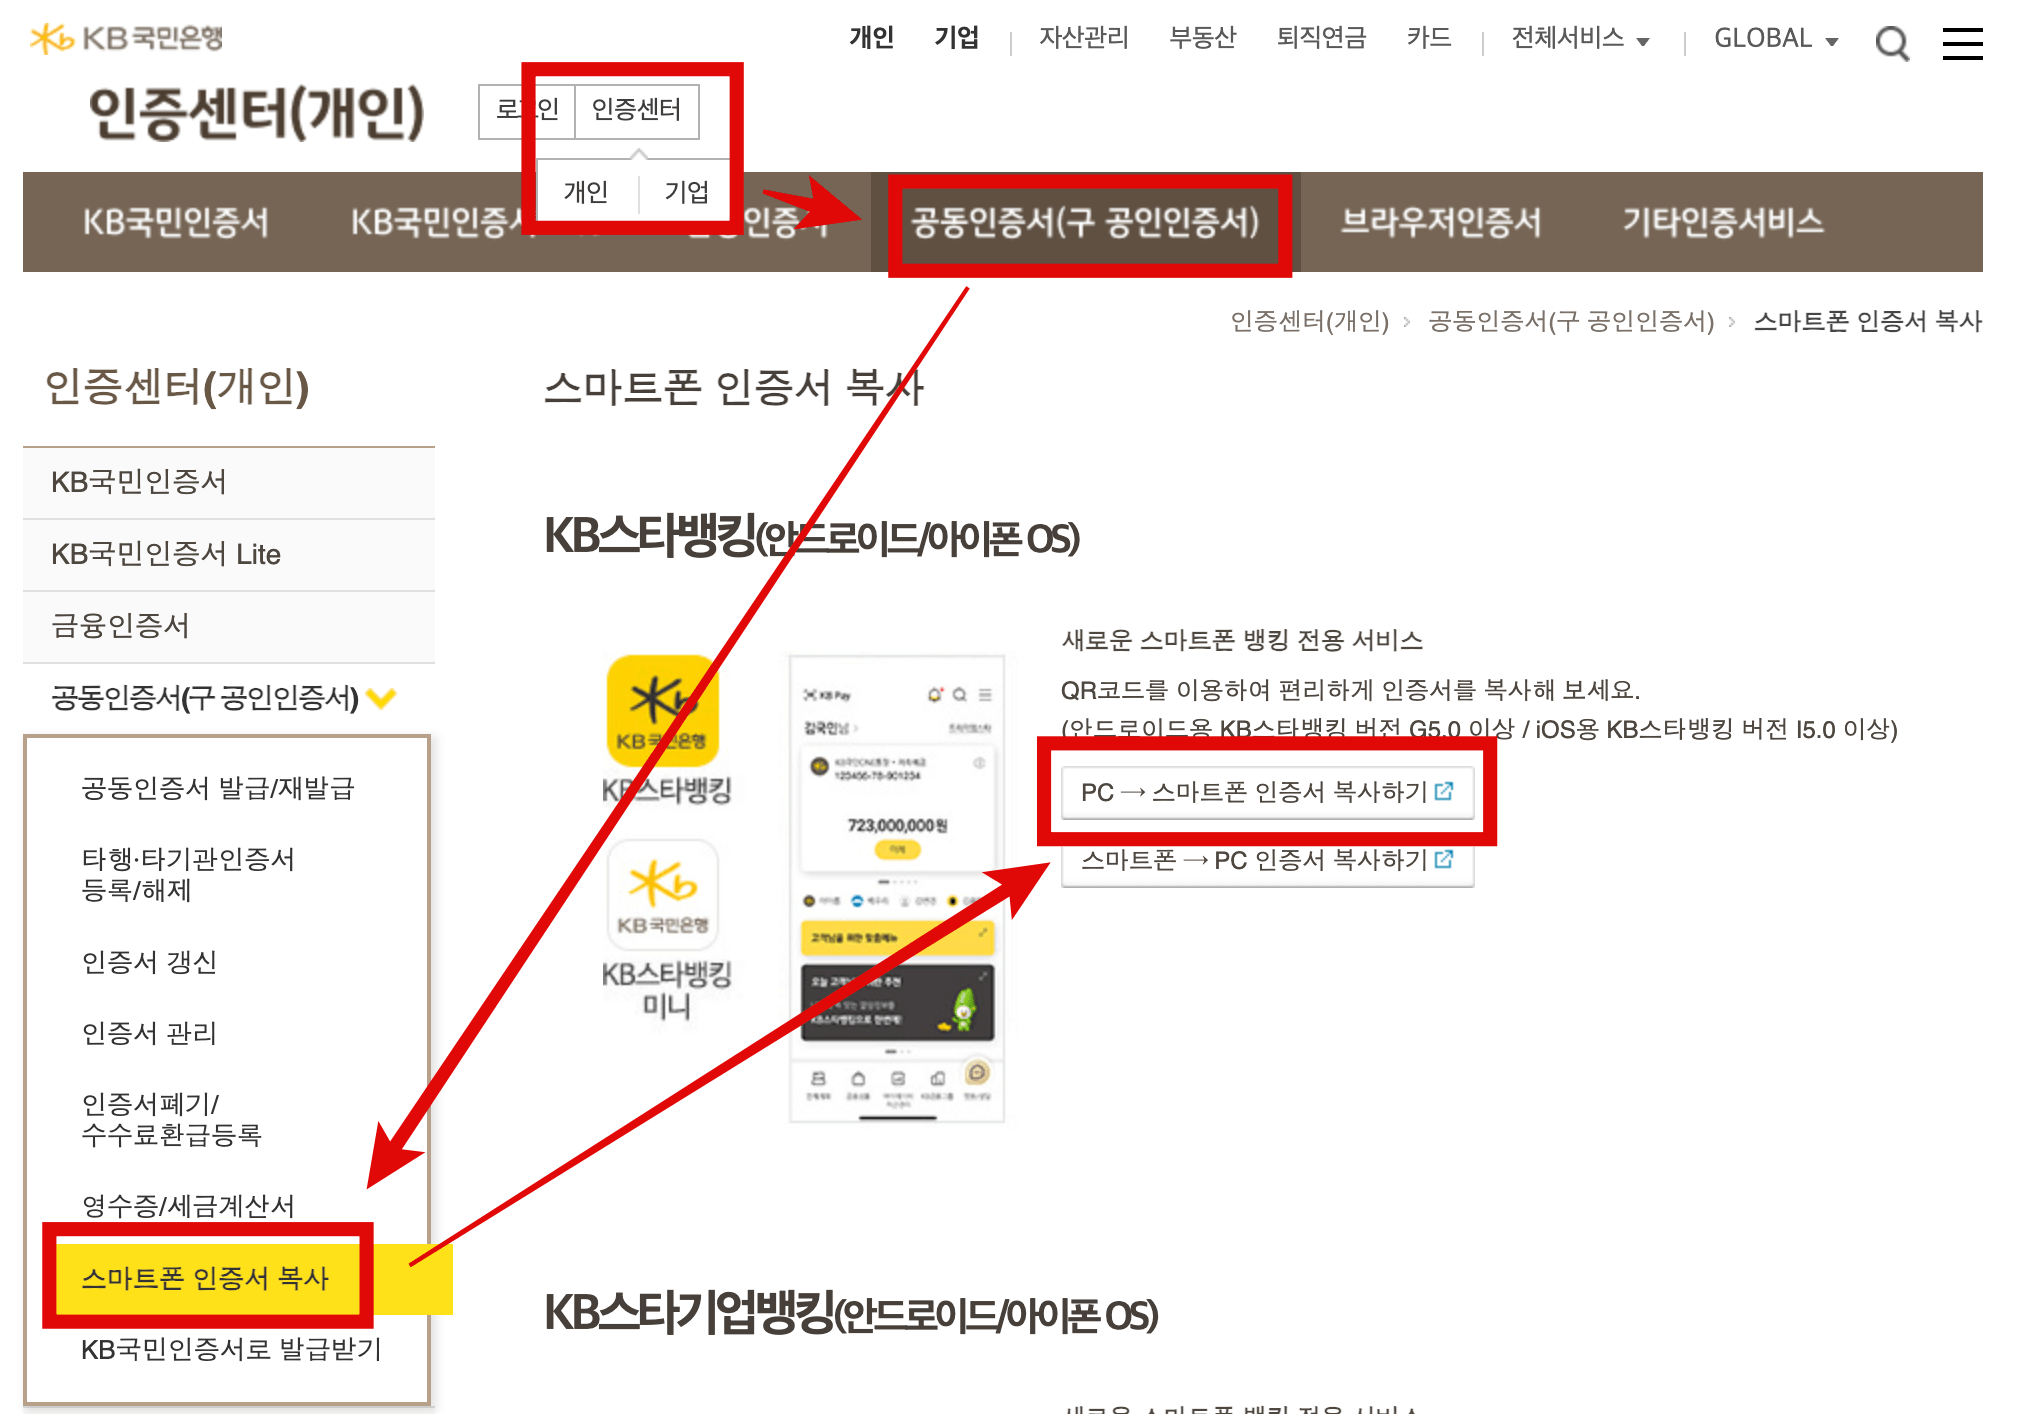The width and height of the screenshot is (2022, 1414).
Task: Select 기업 in the top navigation
Action: pos(957,38)
